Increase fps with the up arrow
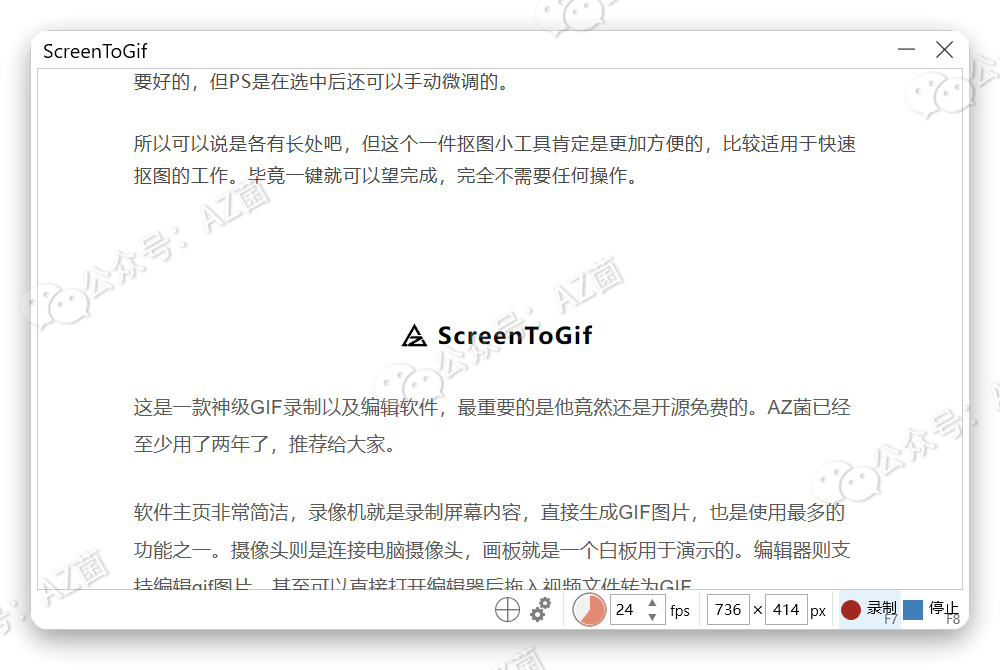 652,602
